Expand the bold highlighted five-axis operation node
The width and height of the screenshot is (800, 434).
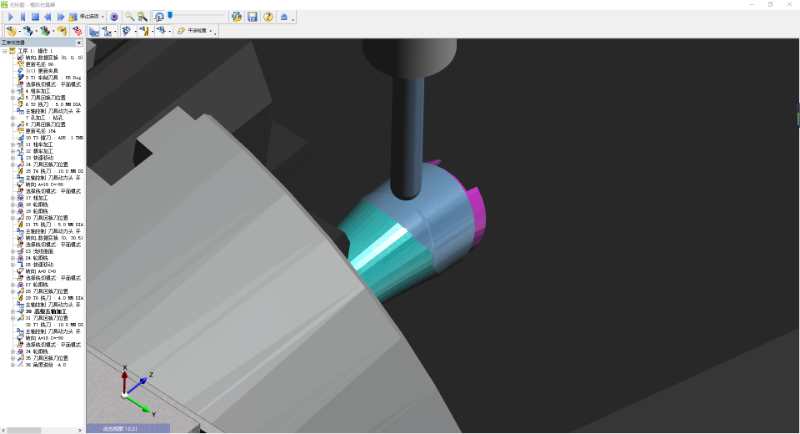[13, 312]
